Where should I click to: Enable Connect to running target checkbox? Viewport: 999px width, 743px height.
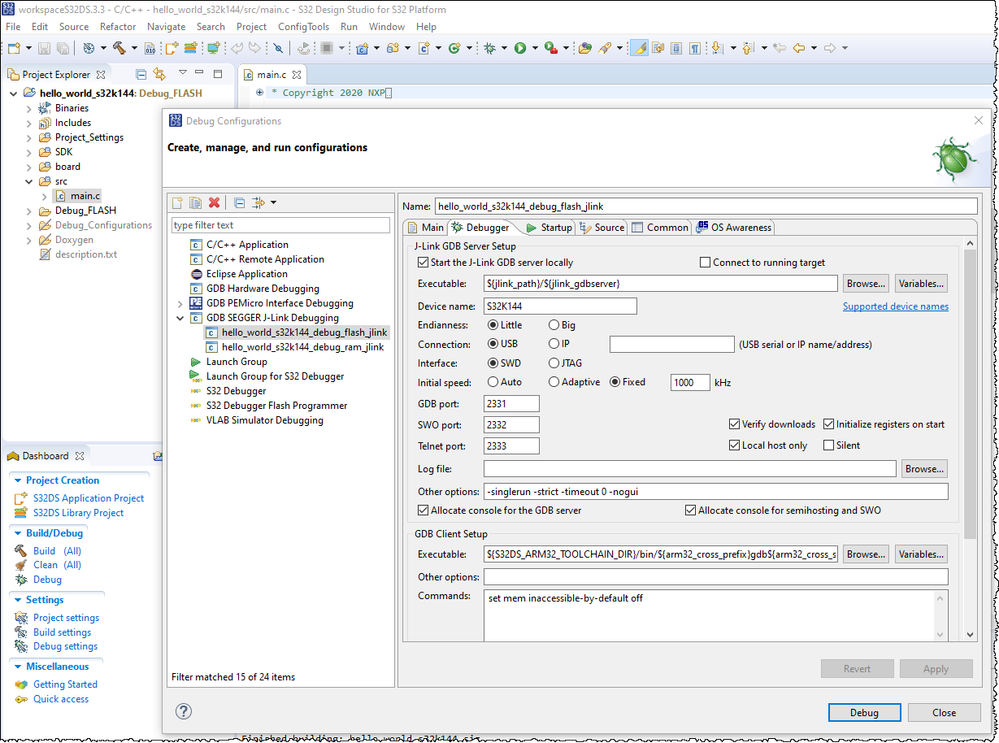tap(705, 263)
